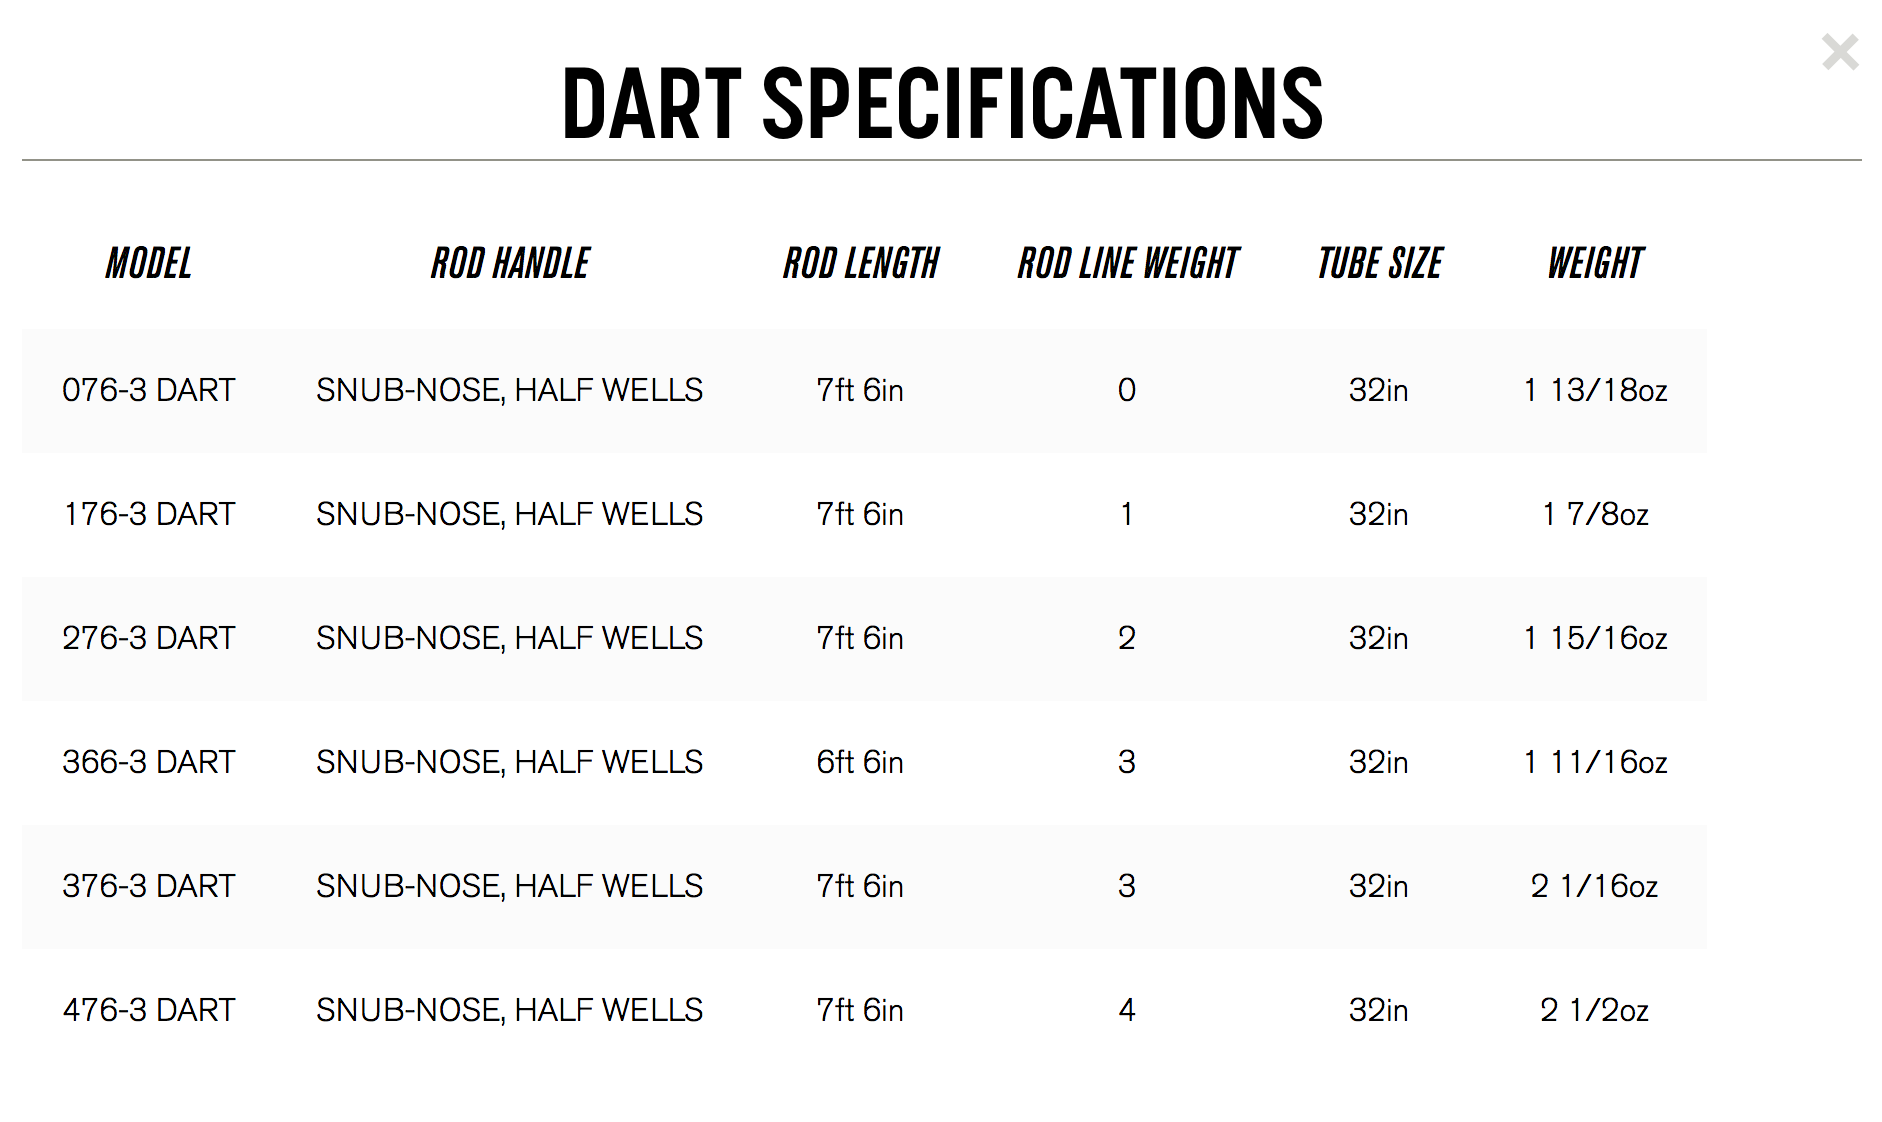Click rod line weight value 4

coord(1127,1010)
